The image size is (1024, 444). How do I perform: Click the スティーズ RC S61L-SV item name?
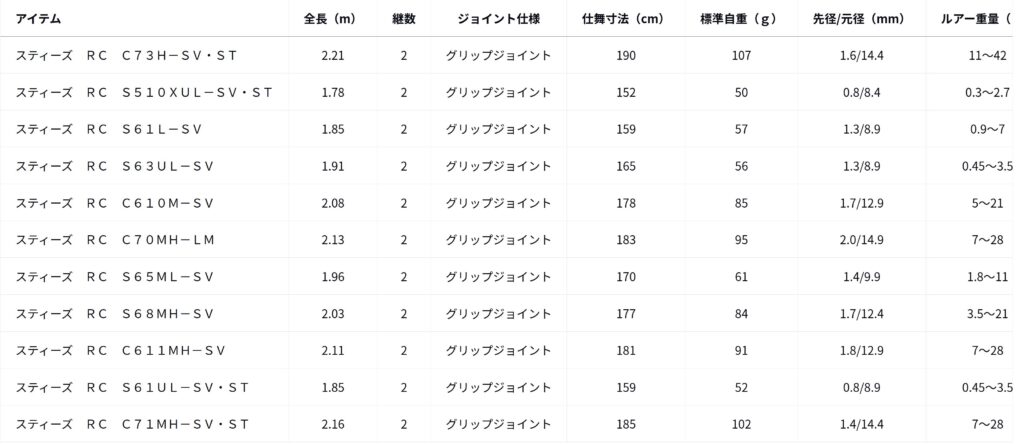(x=115, y=130)
